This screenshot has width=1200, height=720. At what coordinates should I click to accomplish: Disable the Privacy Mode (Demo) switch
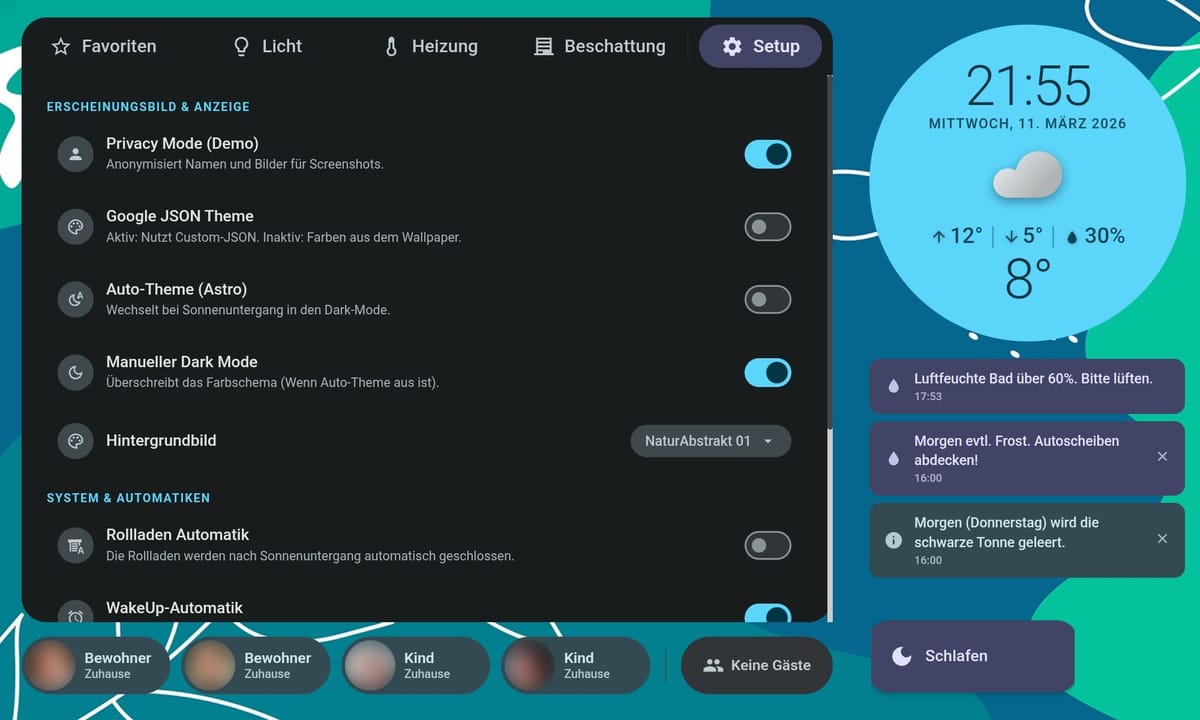click(768, 154)
